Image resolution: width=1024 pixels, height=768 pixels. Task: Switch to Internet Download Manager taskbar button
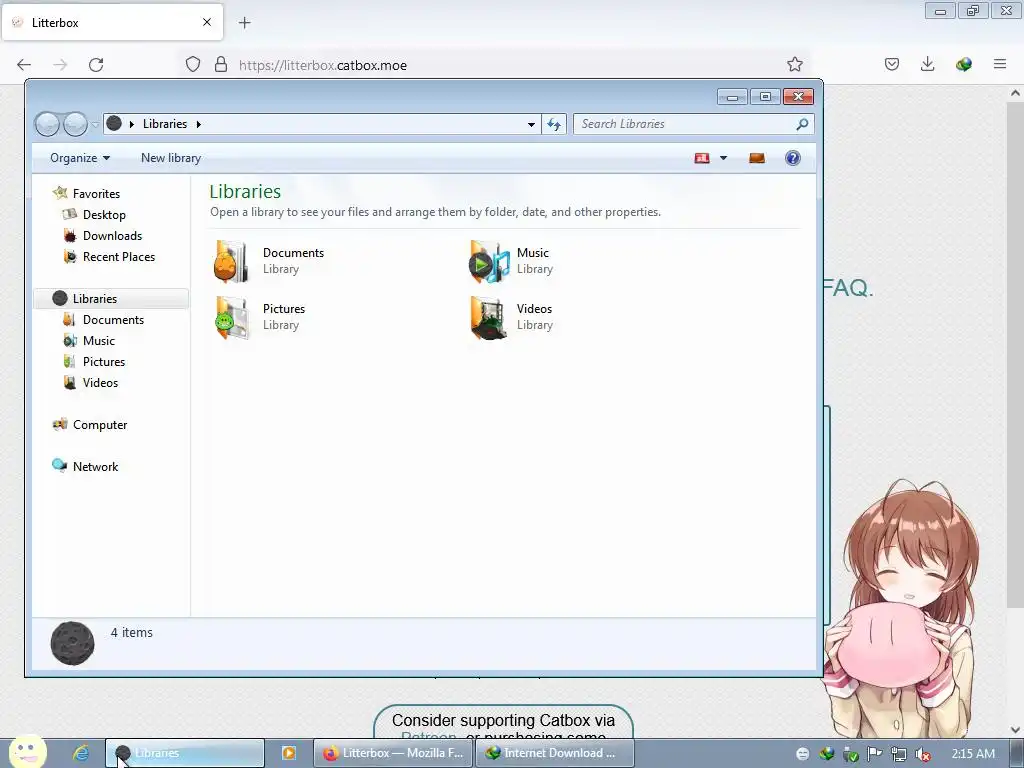pos(555,753)
